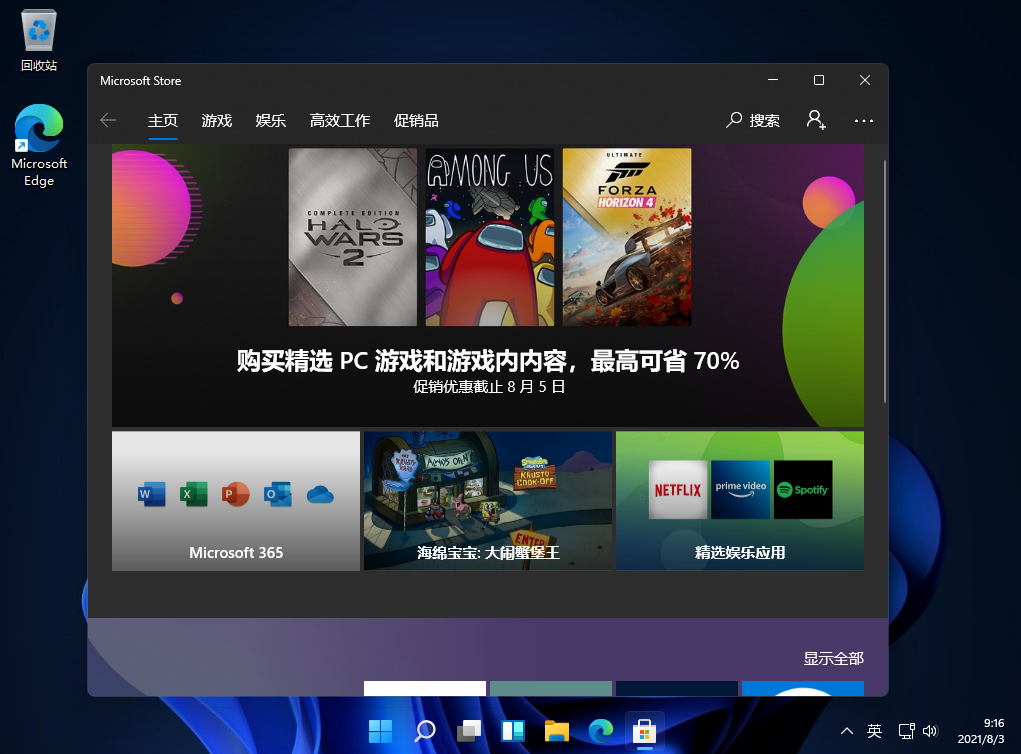Image resolution: width=1021 pixels, height=754 pixels.
Task: Open the Windows Start menu
Action: pyautogui.click(x=380, y=731)
